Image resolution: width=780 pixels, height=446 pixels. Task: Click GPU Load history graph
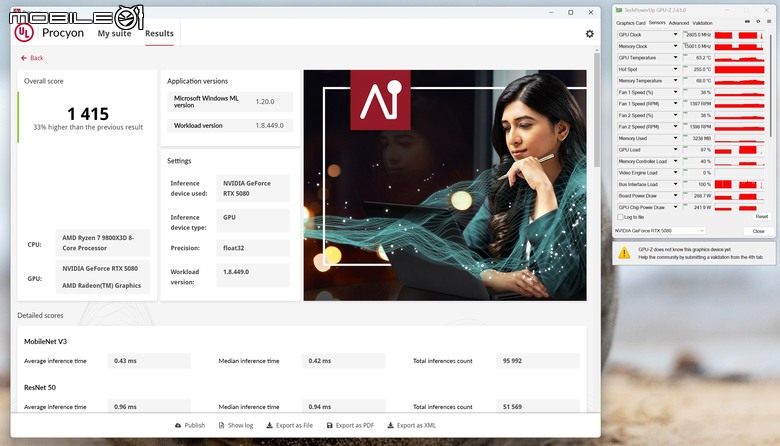tap(739, 150)
